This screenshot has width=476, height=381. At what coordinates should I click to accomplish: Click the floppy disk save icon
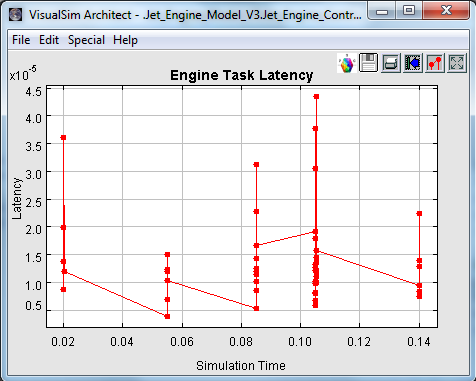[368, 63]
